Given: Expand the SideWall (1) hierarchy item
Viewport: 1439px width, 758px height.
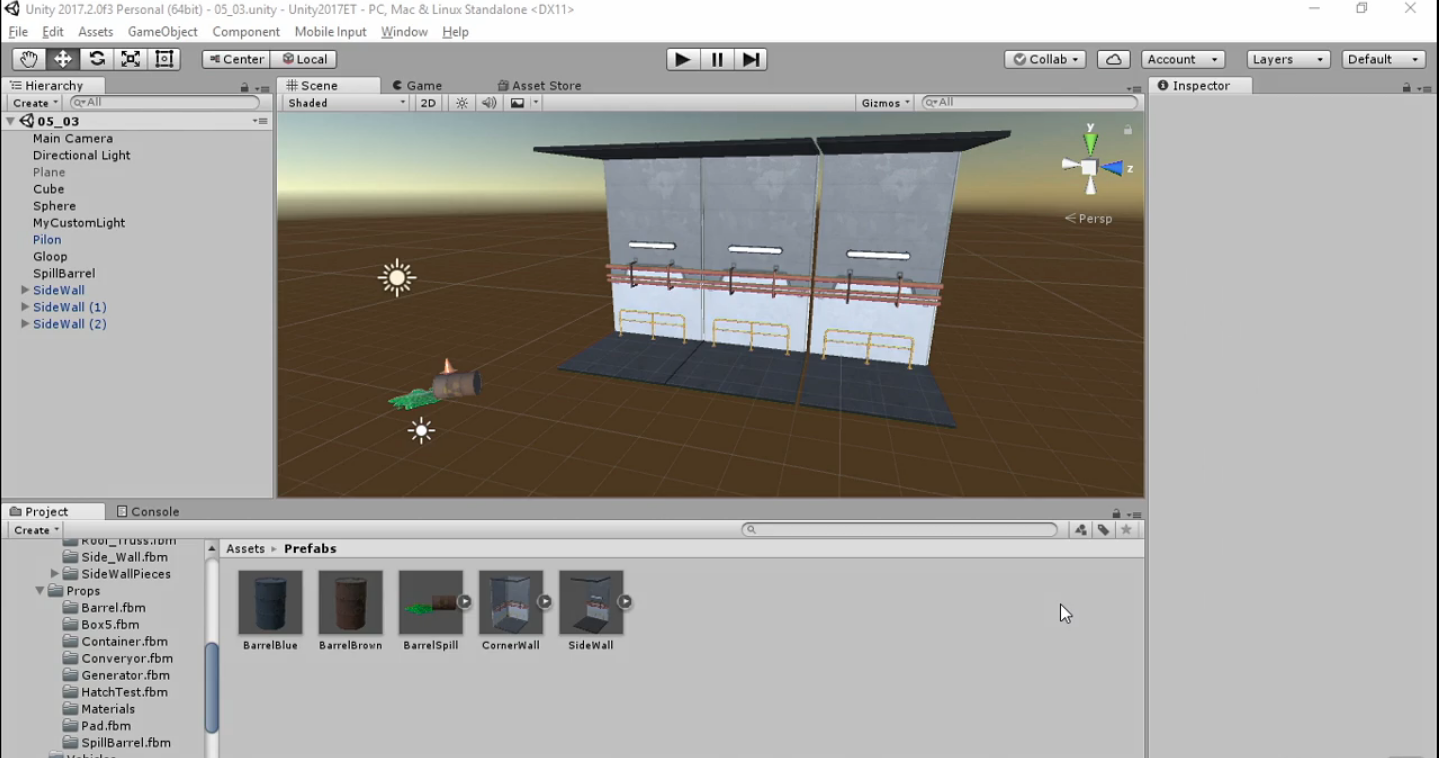Looking at the screenshot, I should [25, 307].
